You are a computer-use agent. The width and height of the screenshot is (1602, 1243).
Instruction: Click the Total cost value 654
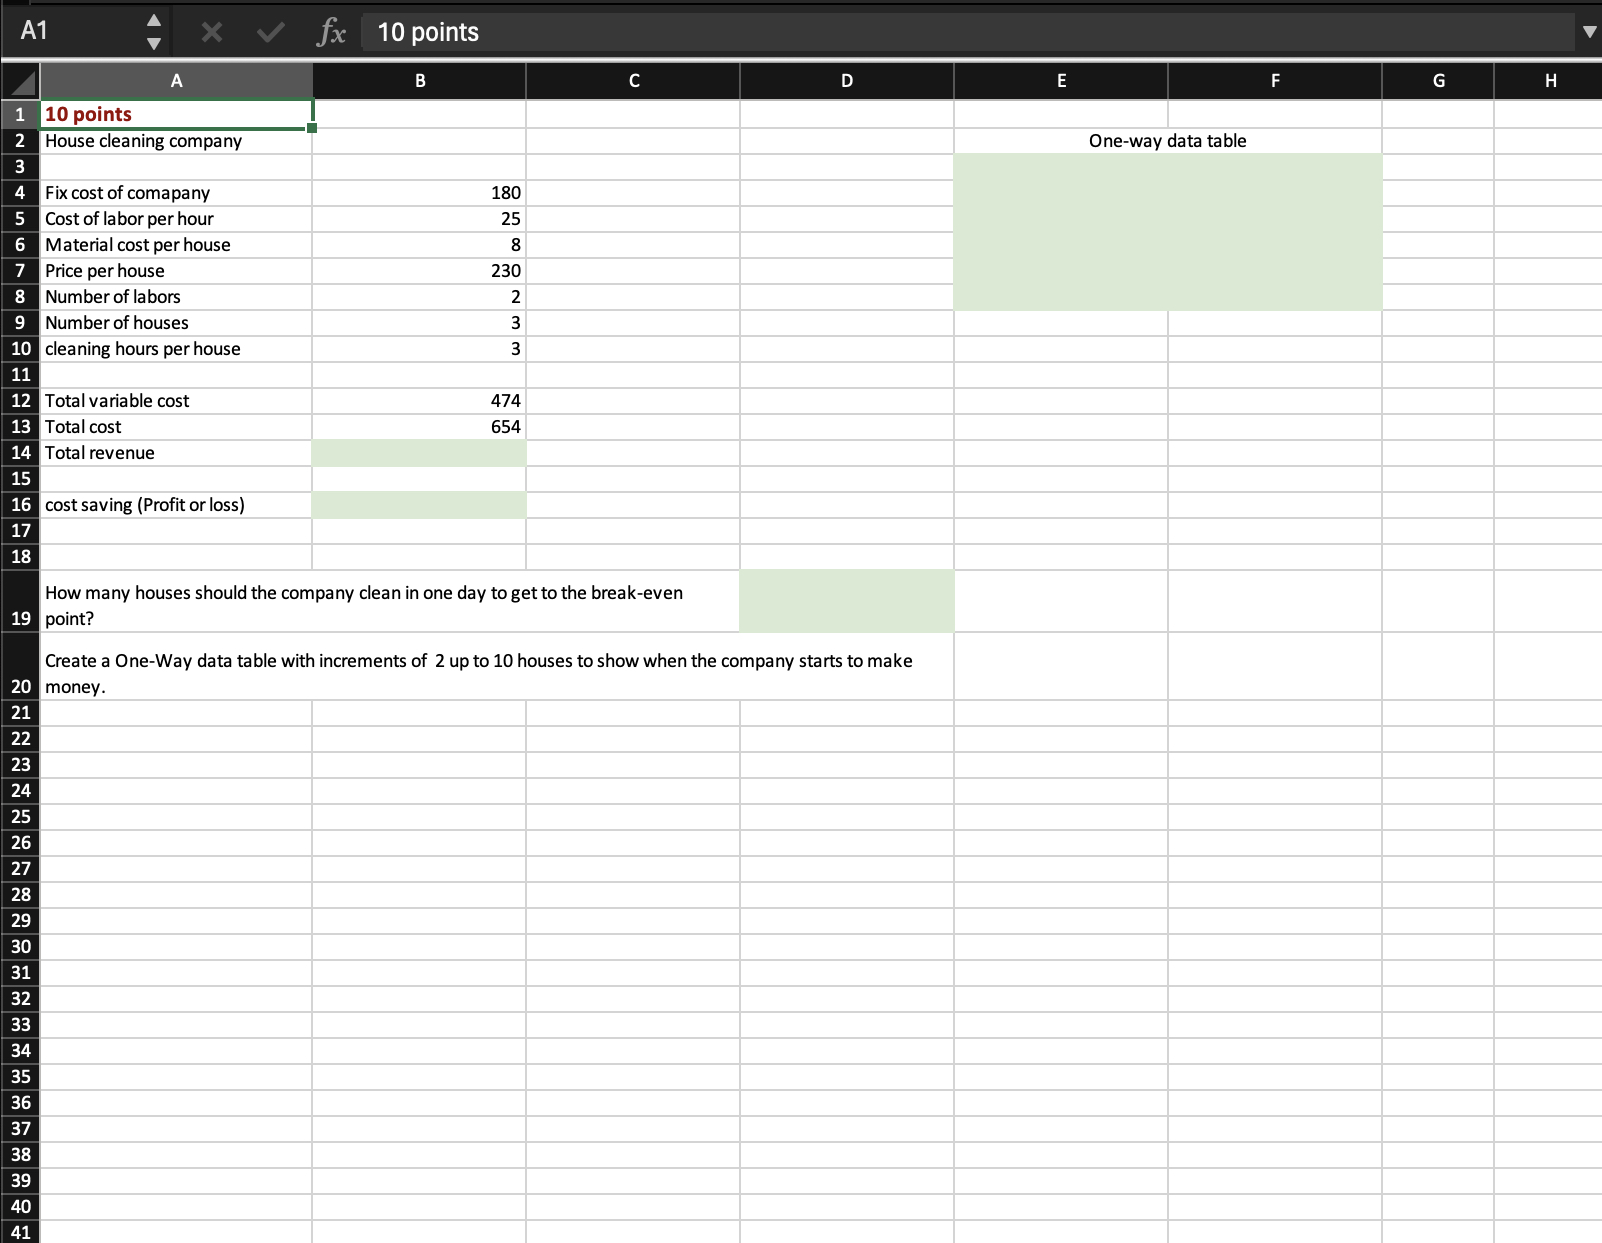(419, 427)
